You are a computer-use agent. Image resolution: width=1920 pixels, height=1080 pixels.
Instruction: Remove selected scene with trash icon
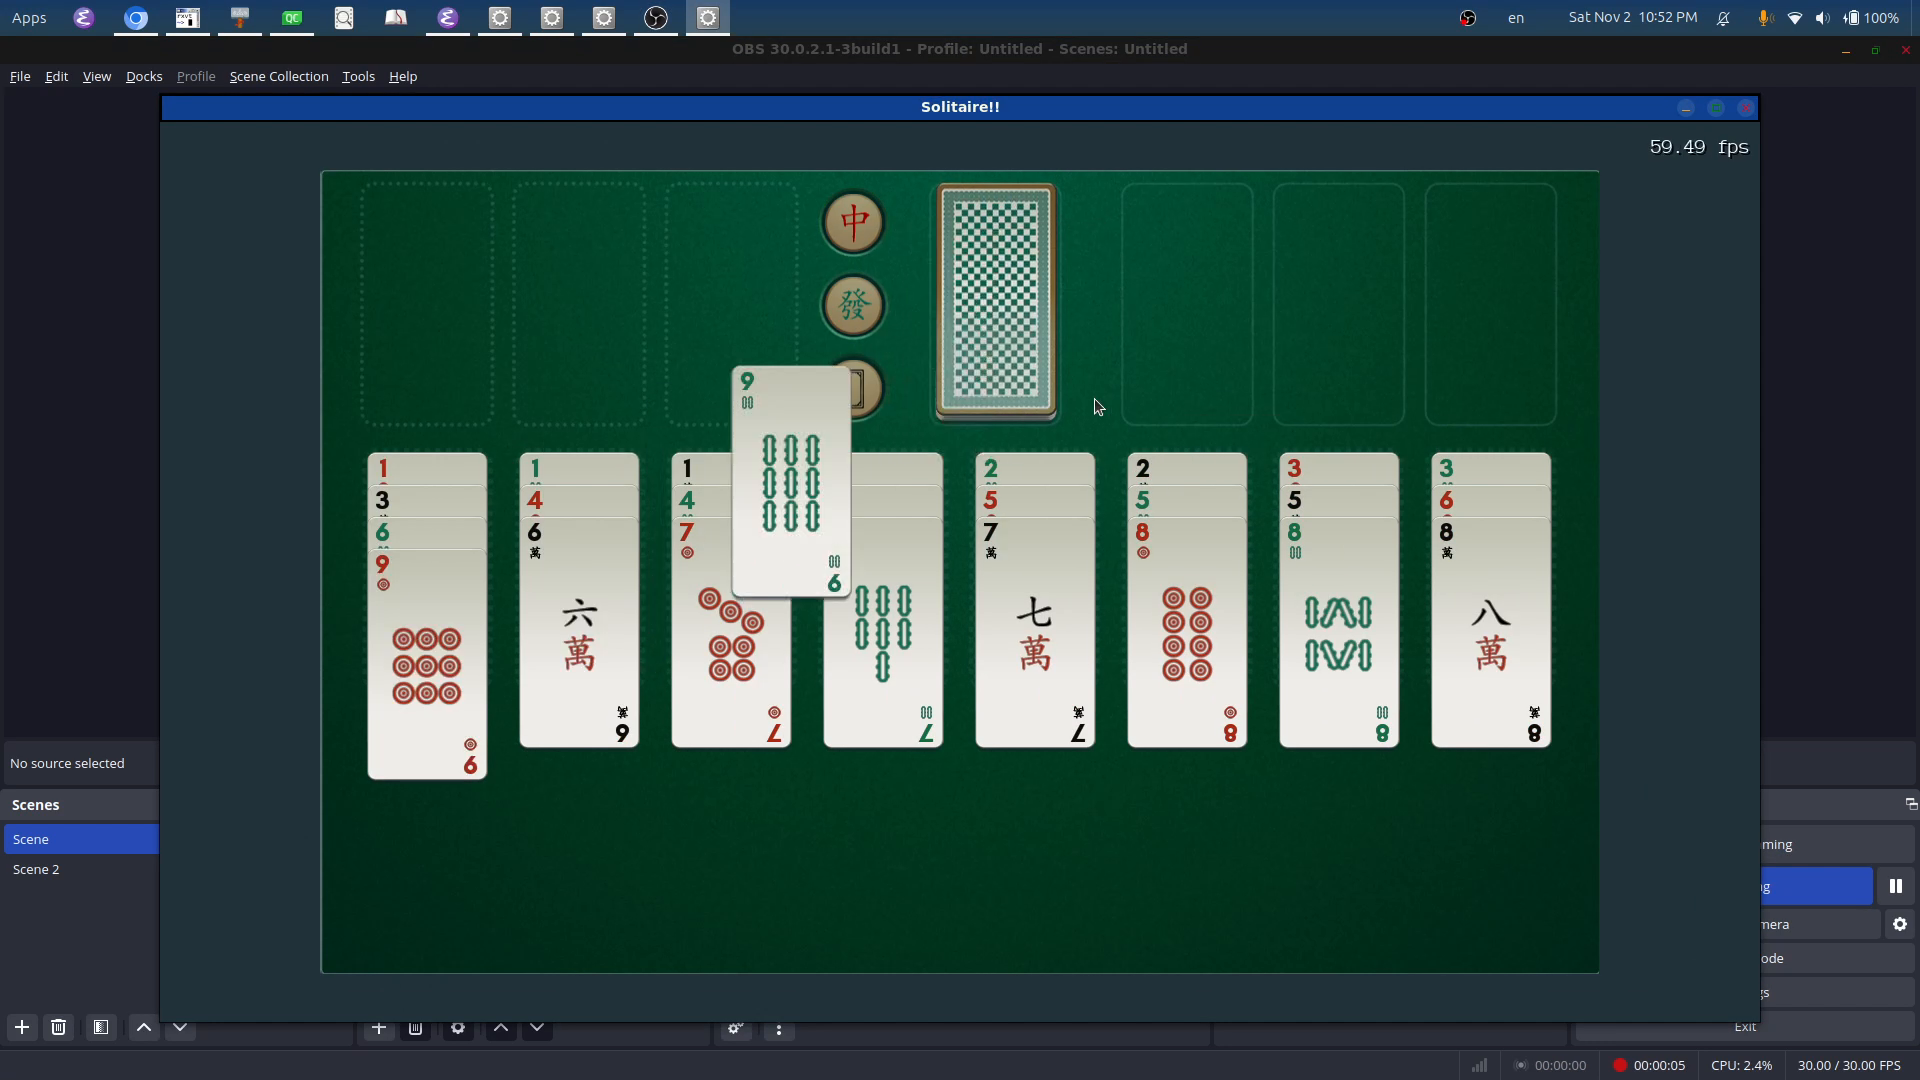[x=59, y=1027]
